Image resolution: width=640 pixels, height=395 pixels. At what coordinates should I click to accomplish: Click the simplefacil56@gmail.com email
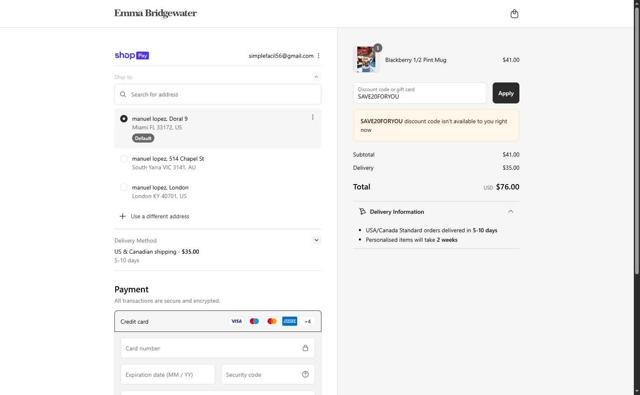(x=281, y=56)
